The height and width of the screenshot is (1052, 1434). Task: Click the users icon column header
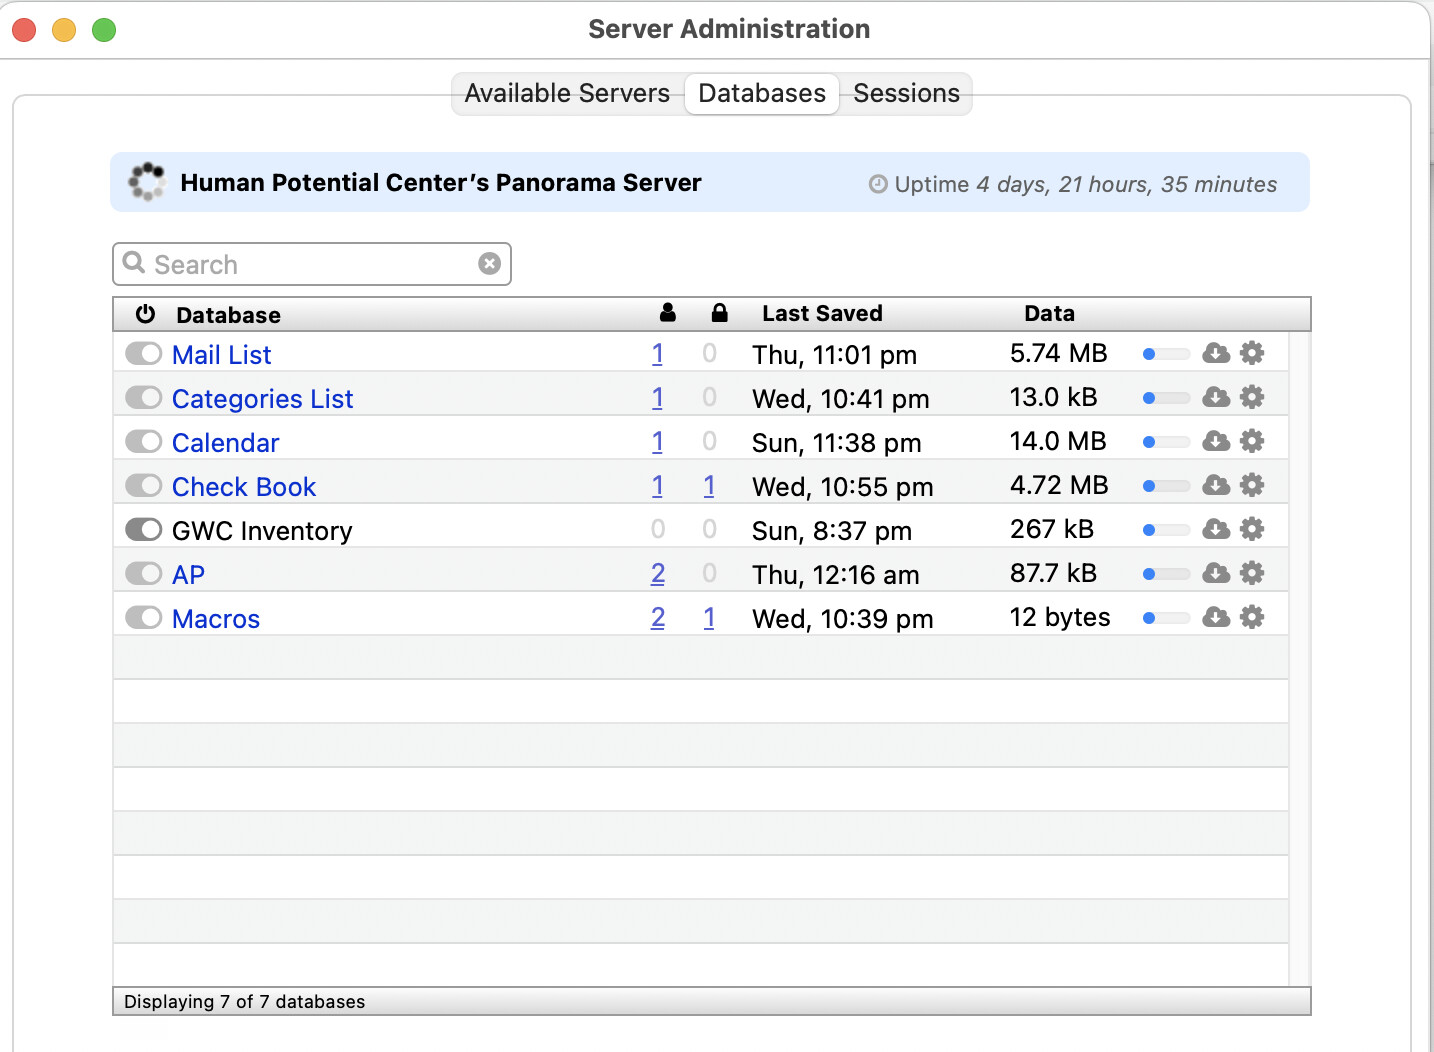tap(668, 313)
